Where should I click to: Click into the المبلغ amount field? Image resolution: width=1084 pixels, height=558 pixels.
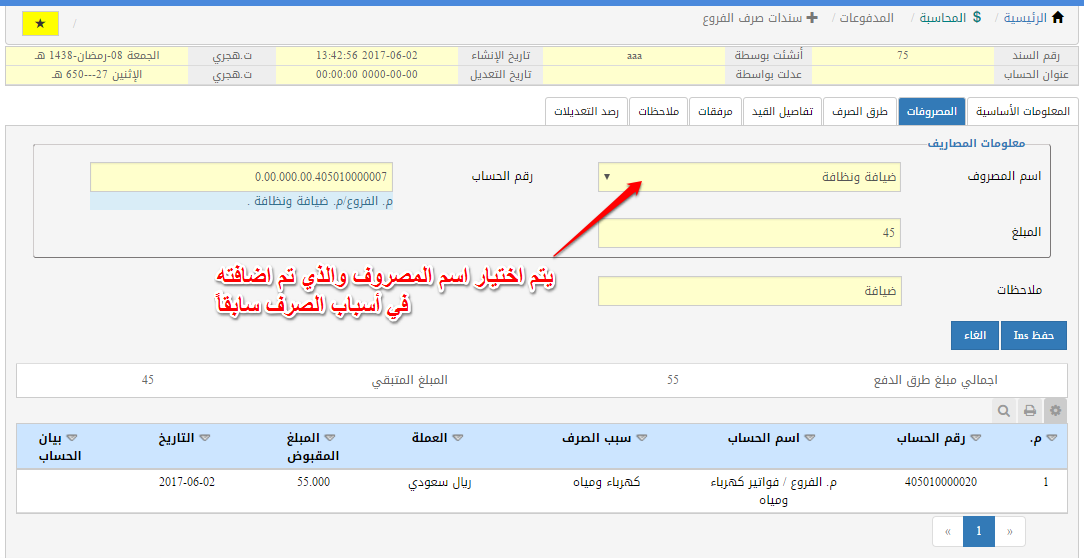pyautogui.click(x=749, y=233)
